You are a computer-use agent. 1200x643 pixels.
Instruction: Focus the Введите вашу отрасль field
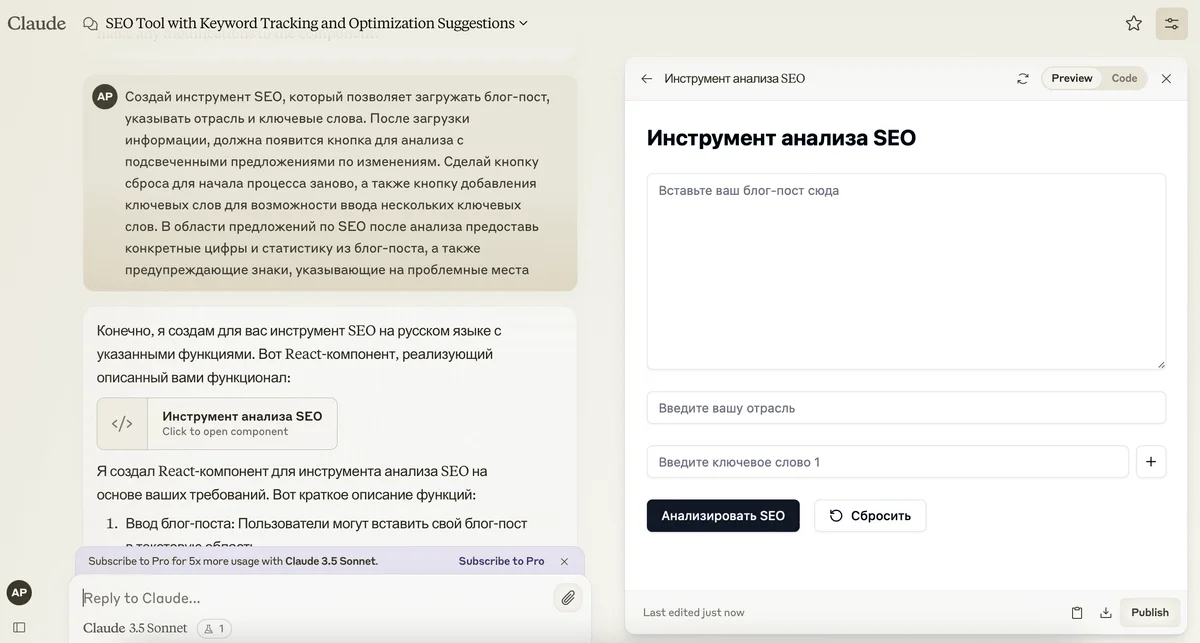coord(905,408)
